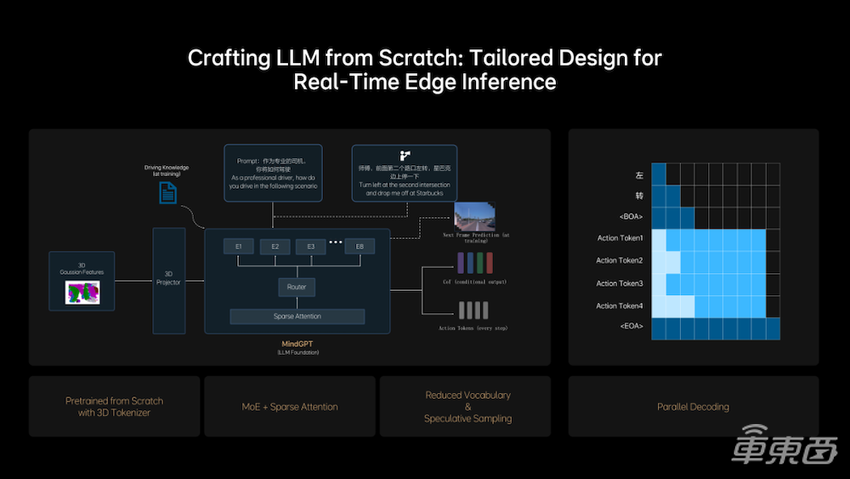
Task: Select the E2 expert block
Action: pos(274,246)
